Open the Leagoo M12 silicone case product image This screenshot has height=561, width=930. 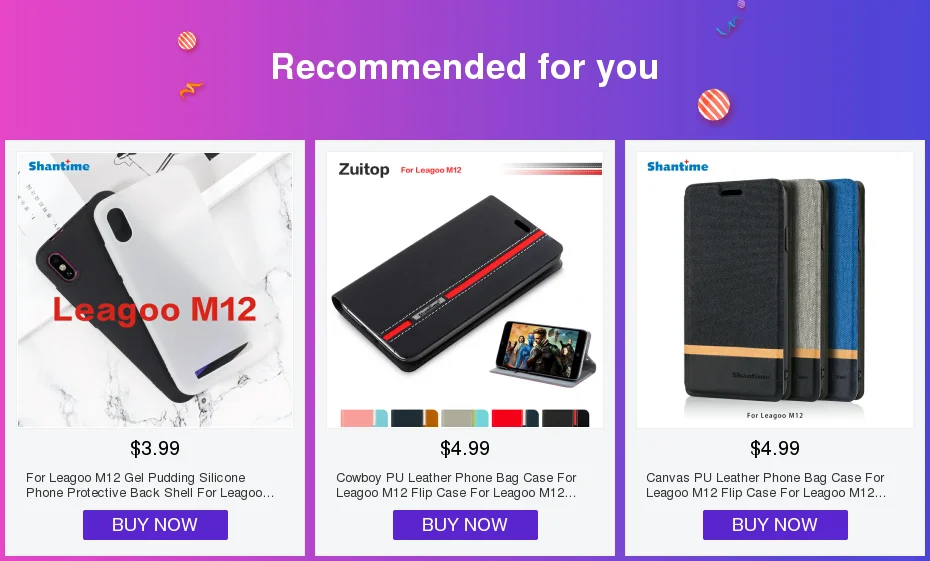coord(155,289)
